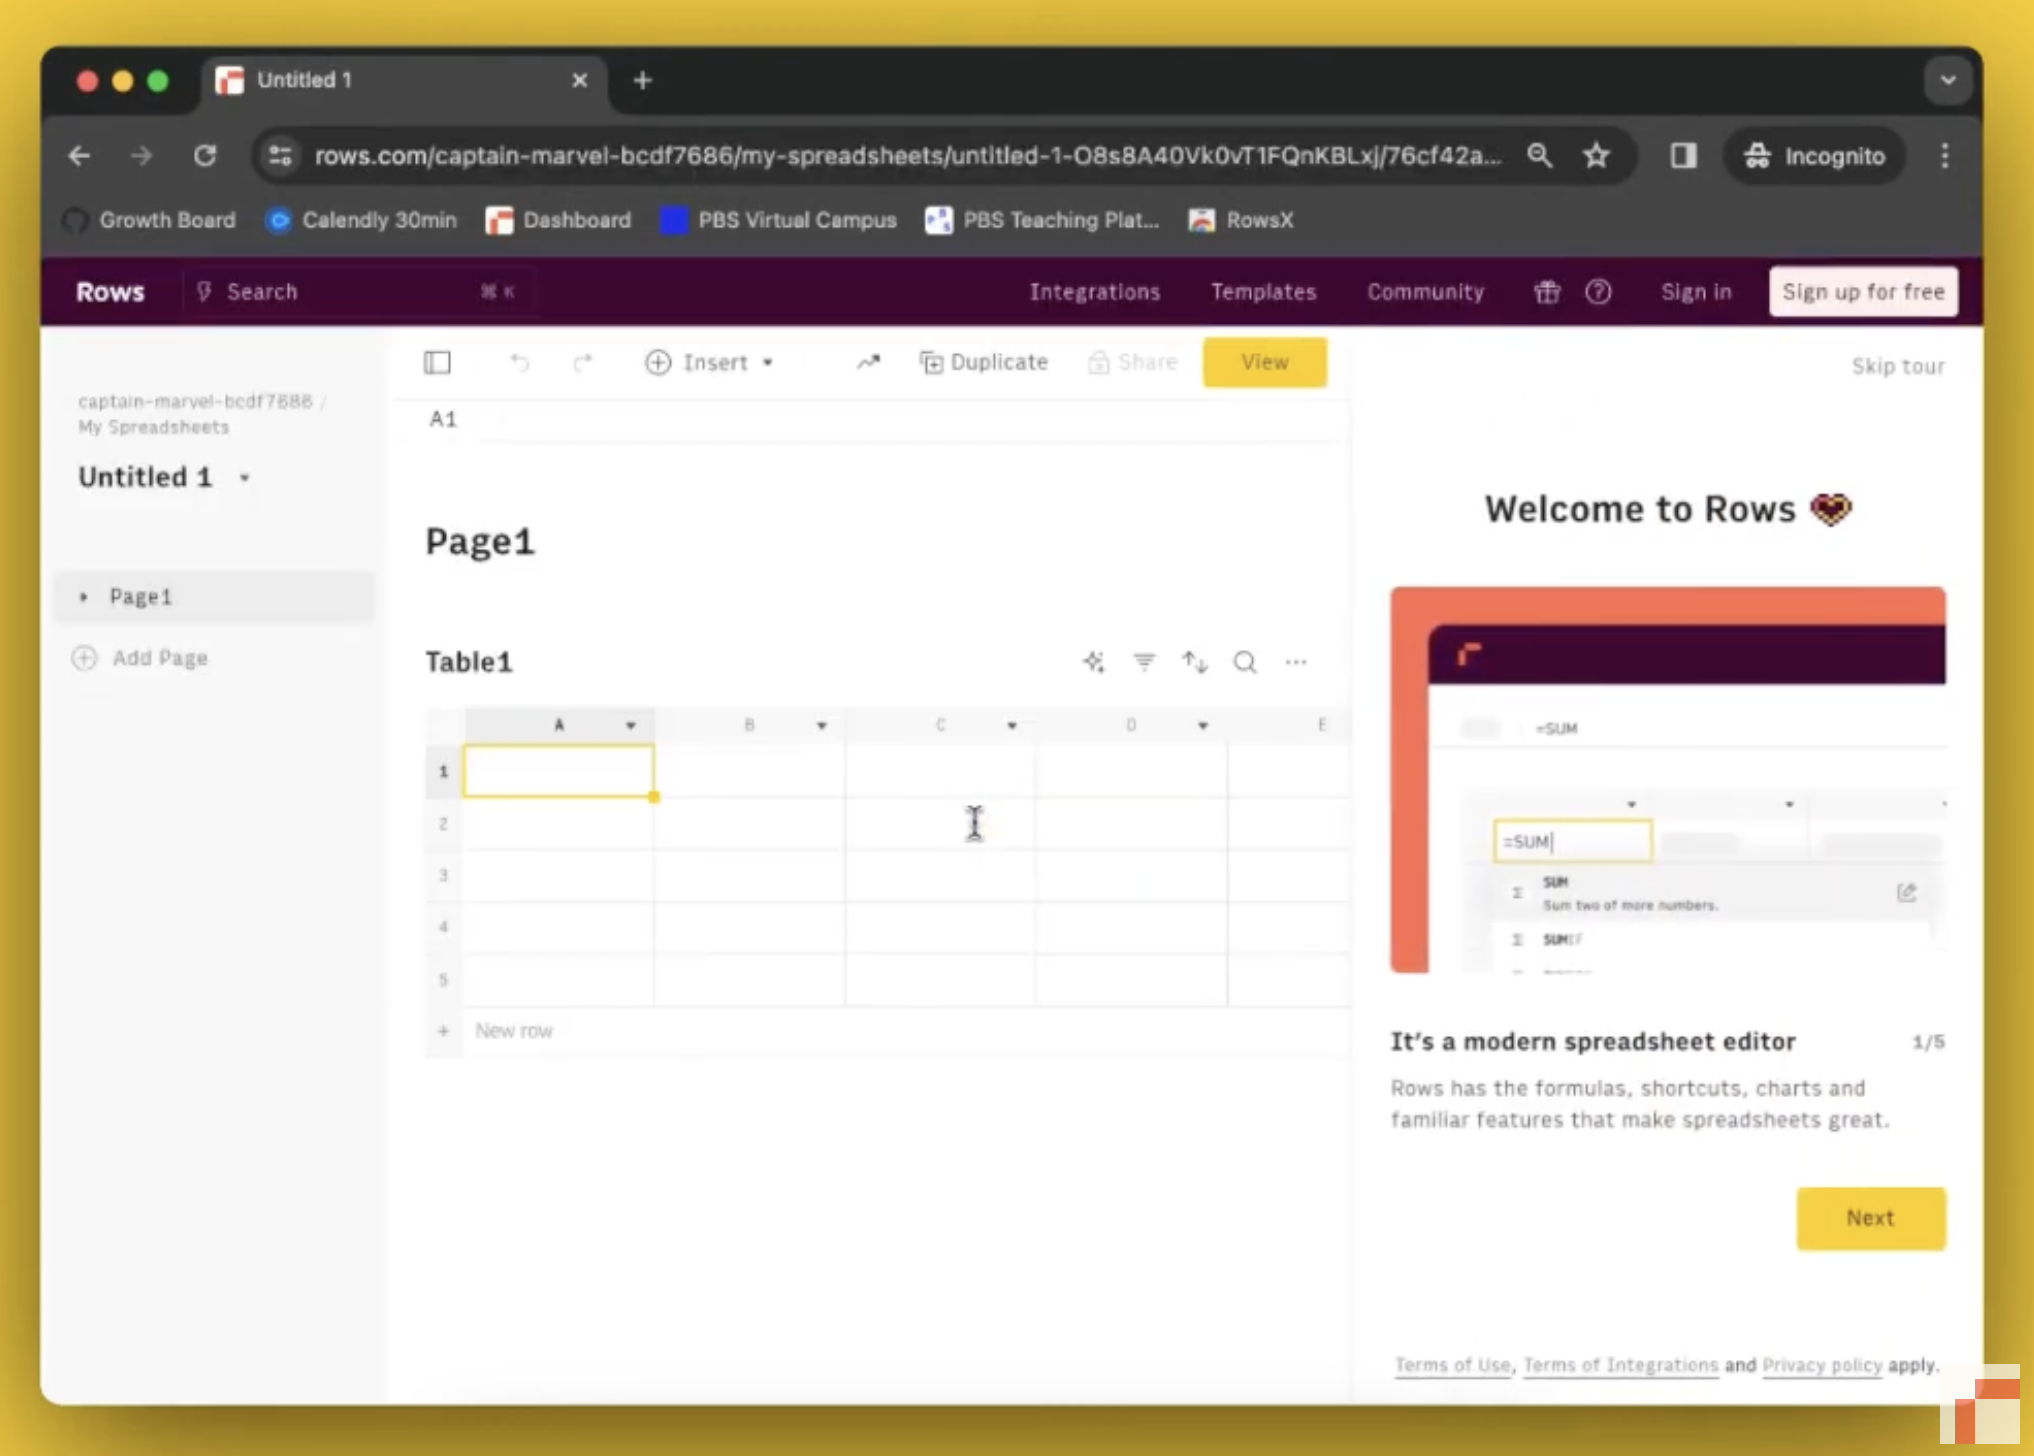
Task: Click the Table1 title text
Action: click(x=469, y=662)
